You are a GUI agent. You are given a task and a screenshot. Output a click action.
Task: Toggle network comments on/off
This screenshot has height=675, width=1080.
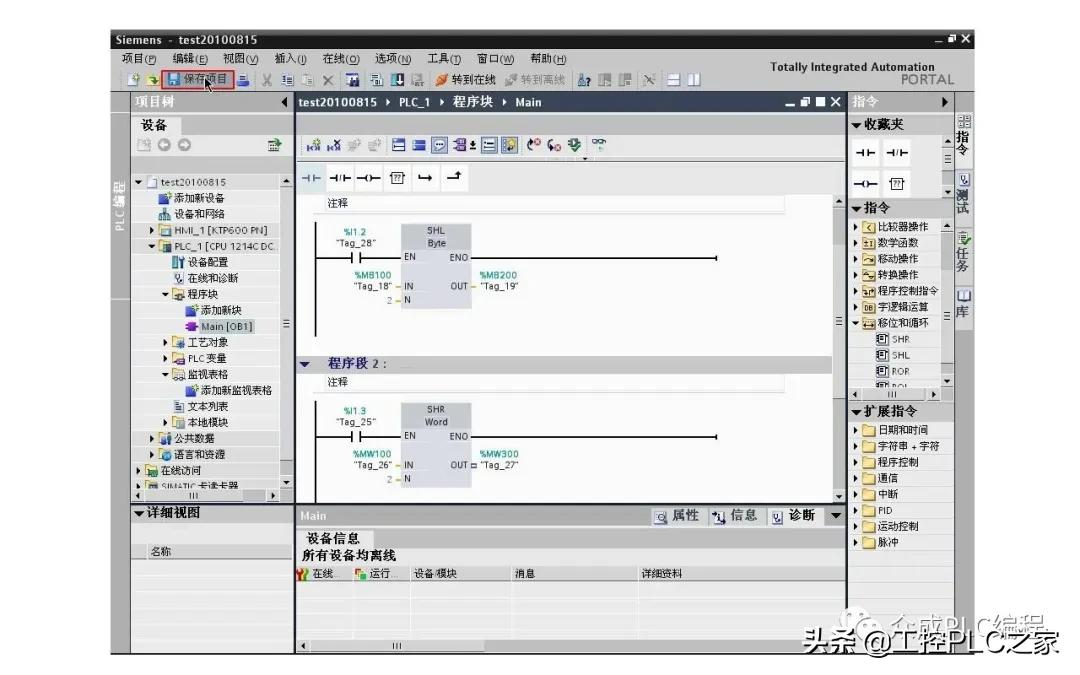coord(489,145)
